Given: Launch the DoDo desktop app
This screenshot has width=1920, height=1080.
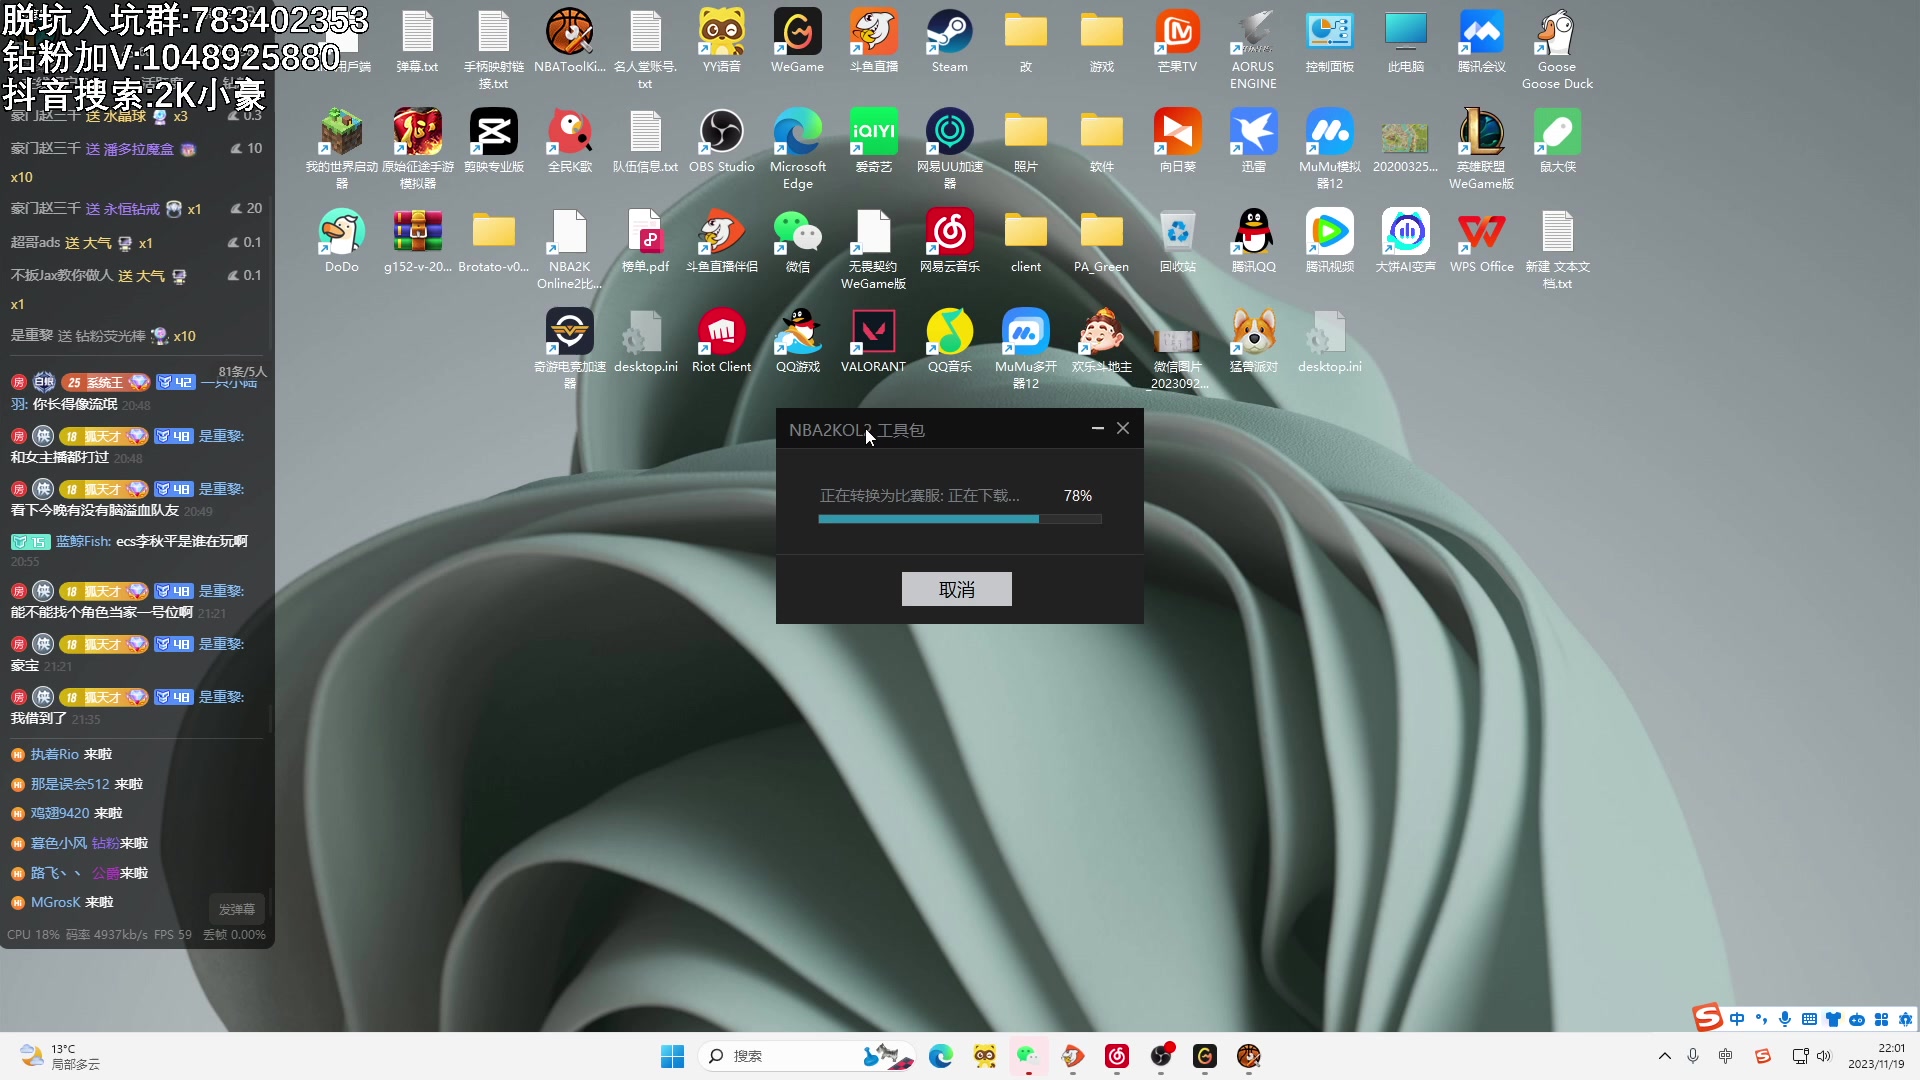Looking at the screenshot, I should [341, 242].
